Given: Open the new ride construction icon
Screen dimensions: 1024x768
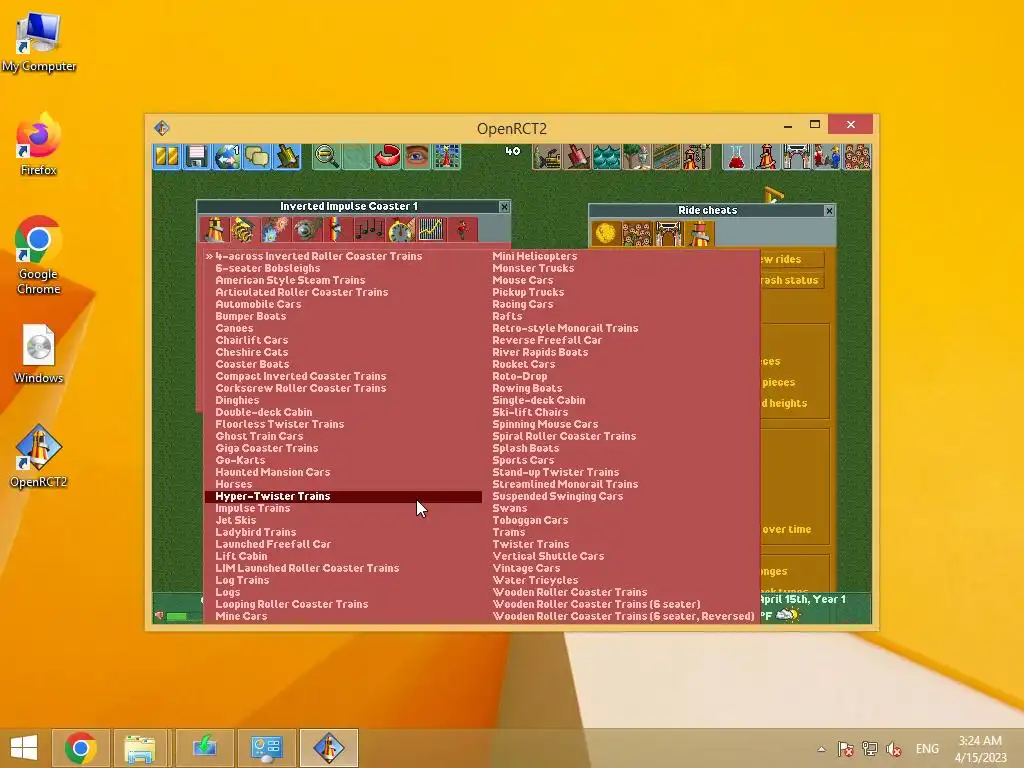Looking at the screenshot, I should tap(697, 157).
